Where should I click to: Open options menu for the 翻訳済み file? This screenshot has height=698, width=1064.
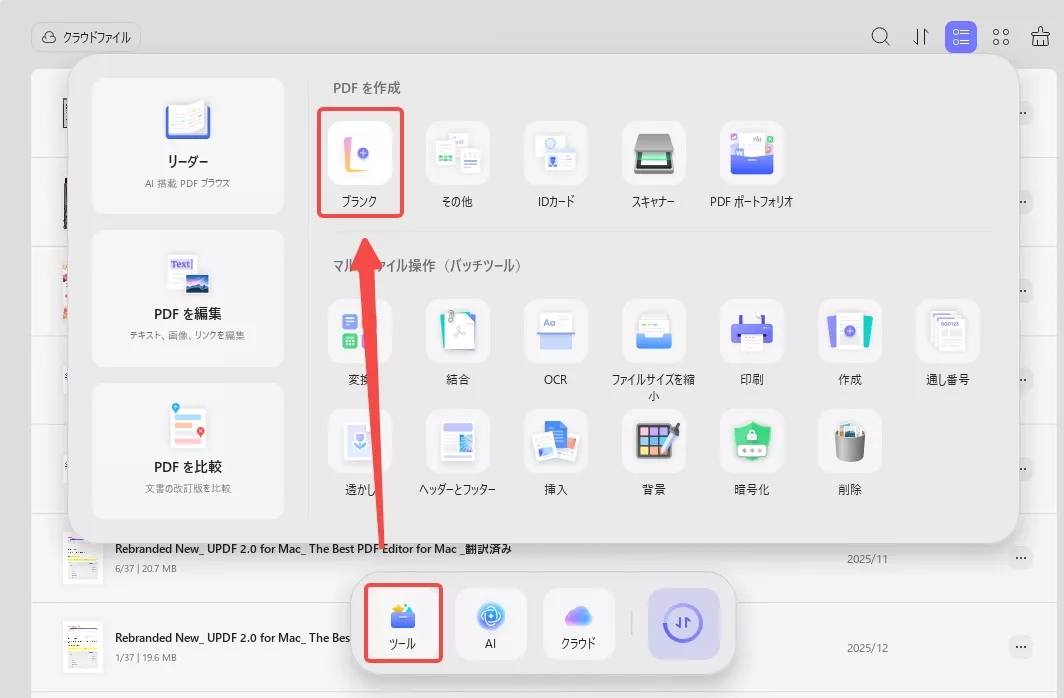coord(1023,558)
